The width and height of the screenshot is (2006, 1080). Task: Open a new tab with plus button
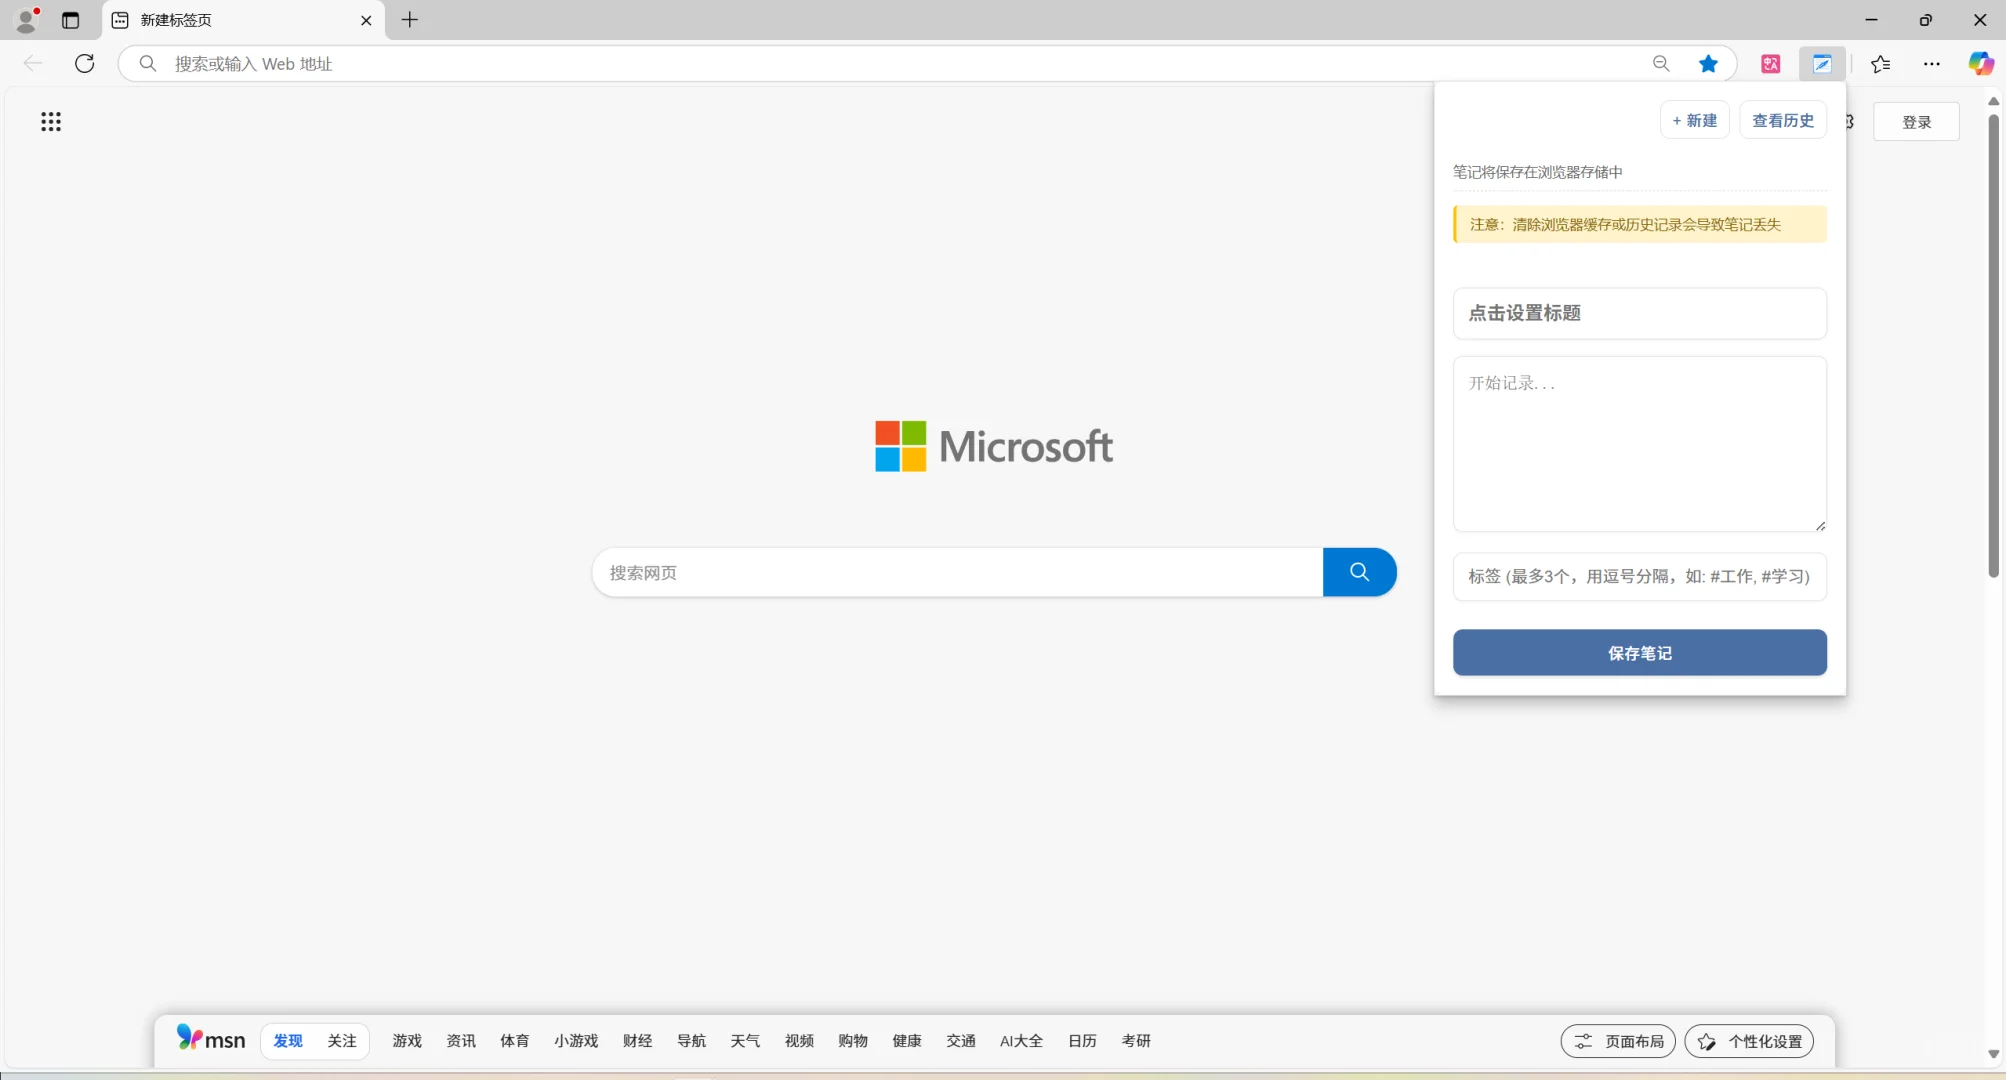410,20
